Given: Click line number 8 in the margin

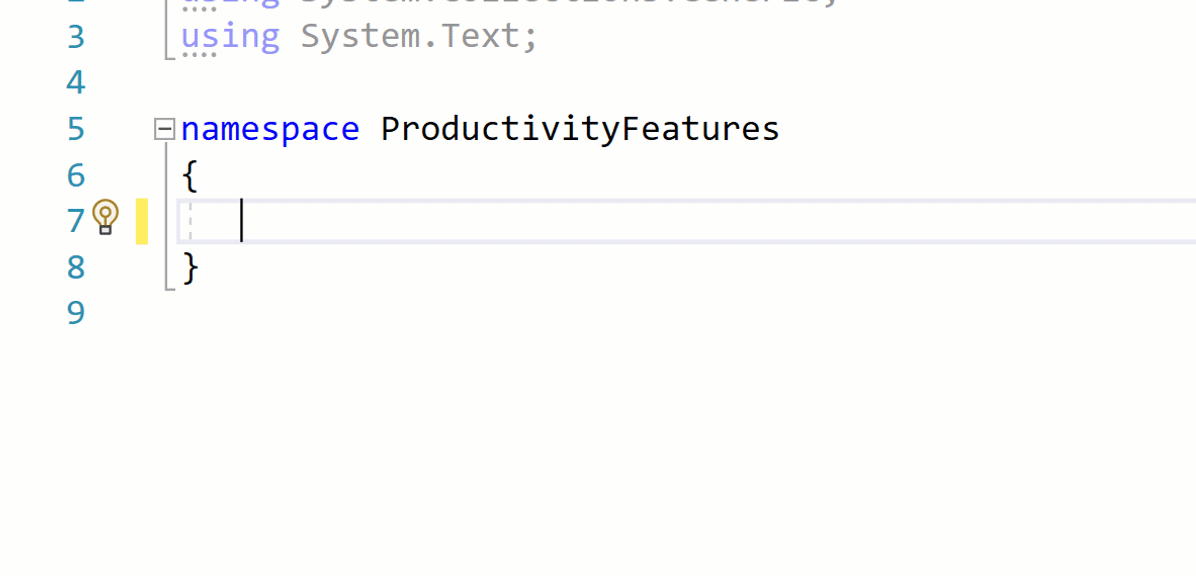Looking at the screenshot, I should (76, 267).
